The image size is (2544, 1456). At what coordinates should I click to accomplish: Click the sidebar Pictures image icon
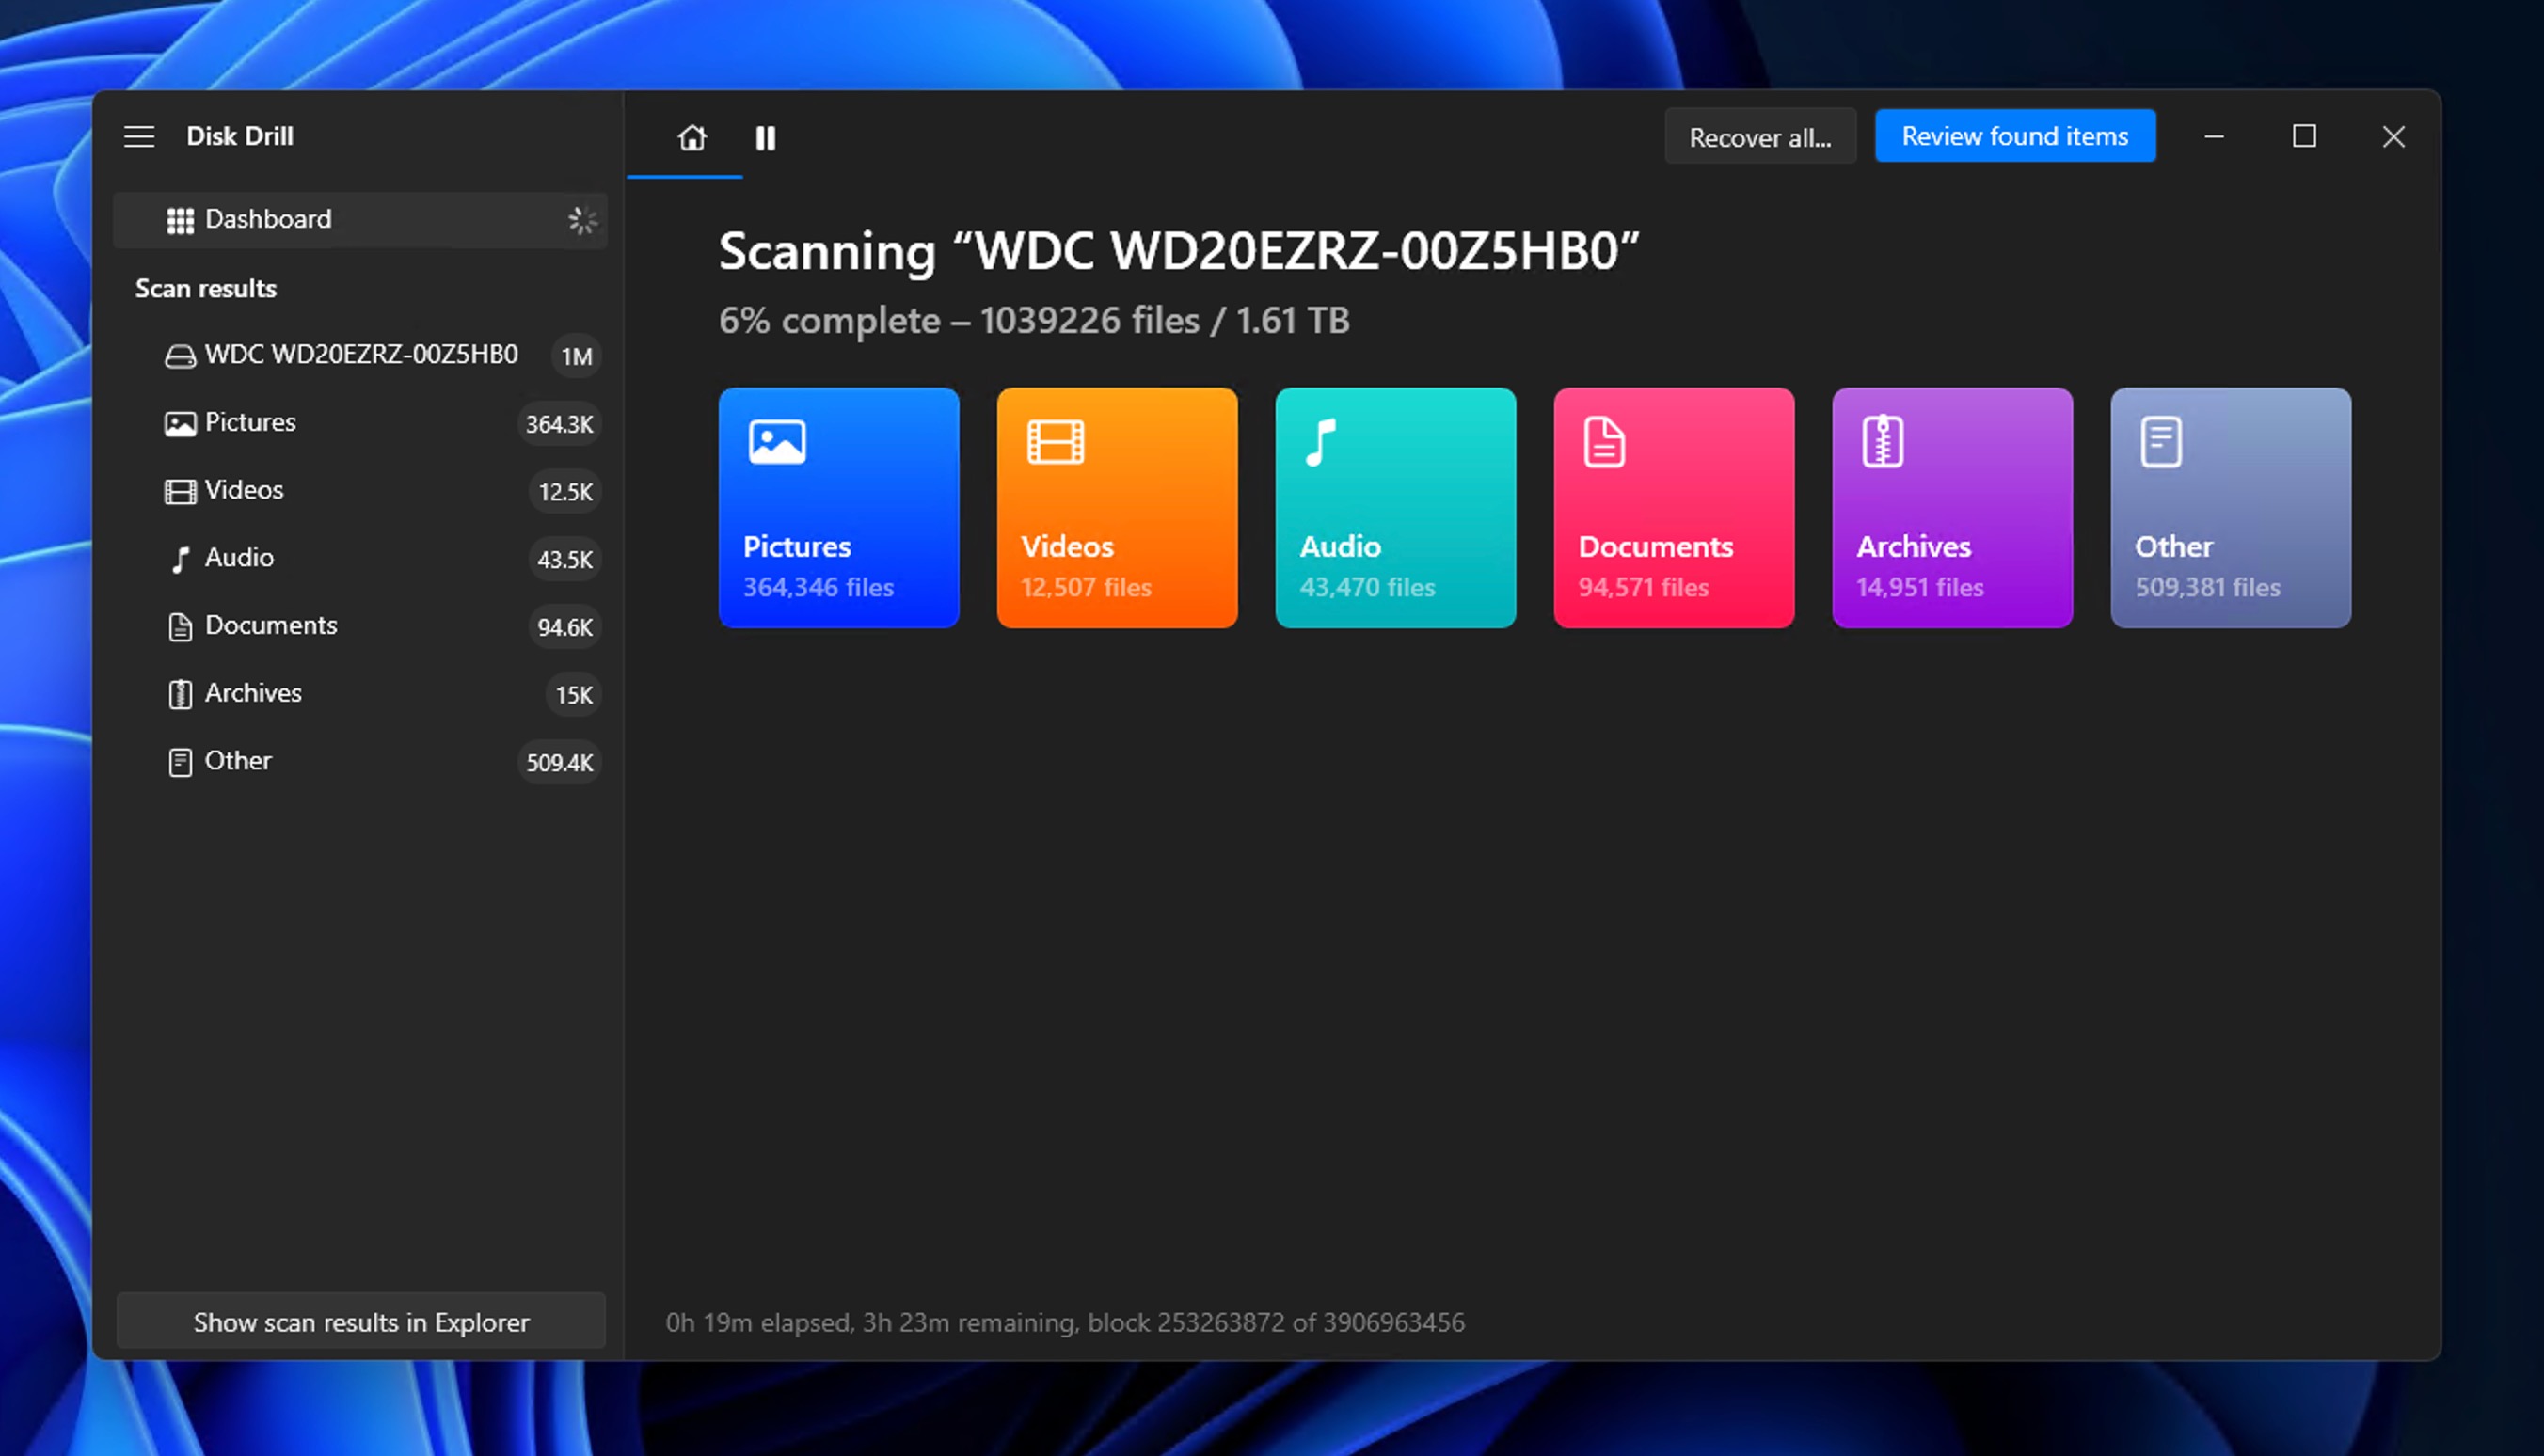[x=180, y=424]
